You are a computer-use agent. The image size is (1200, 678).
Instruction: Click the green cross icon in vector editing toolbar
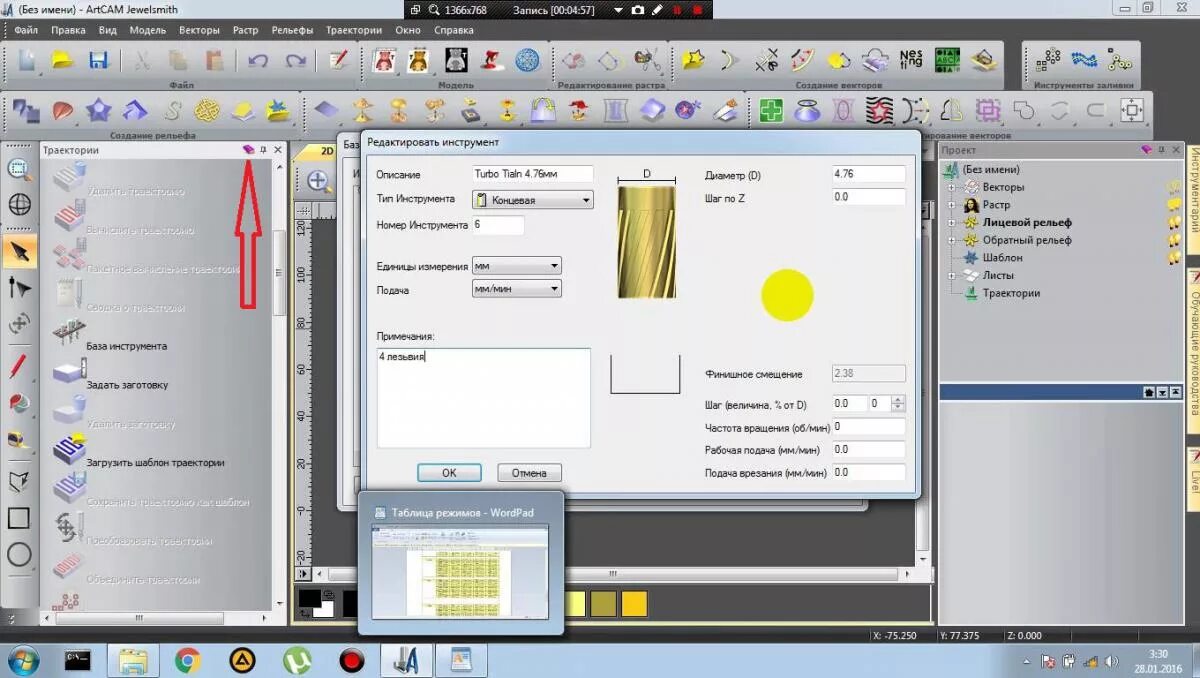click(x=770, y=110)
